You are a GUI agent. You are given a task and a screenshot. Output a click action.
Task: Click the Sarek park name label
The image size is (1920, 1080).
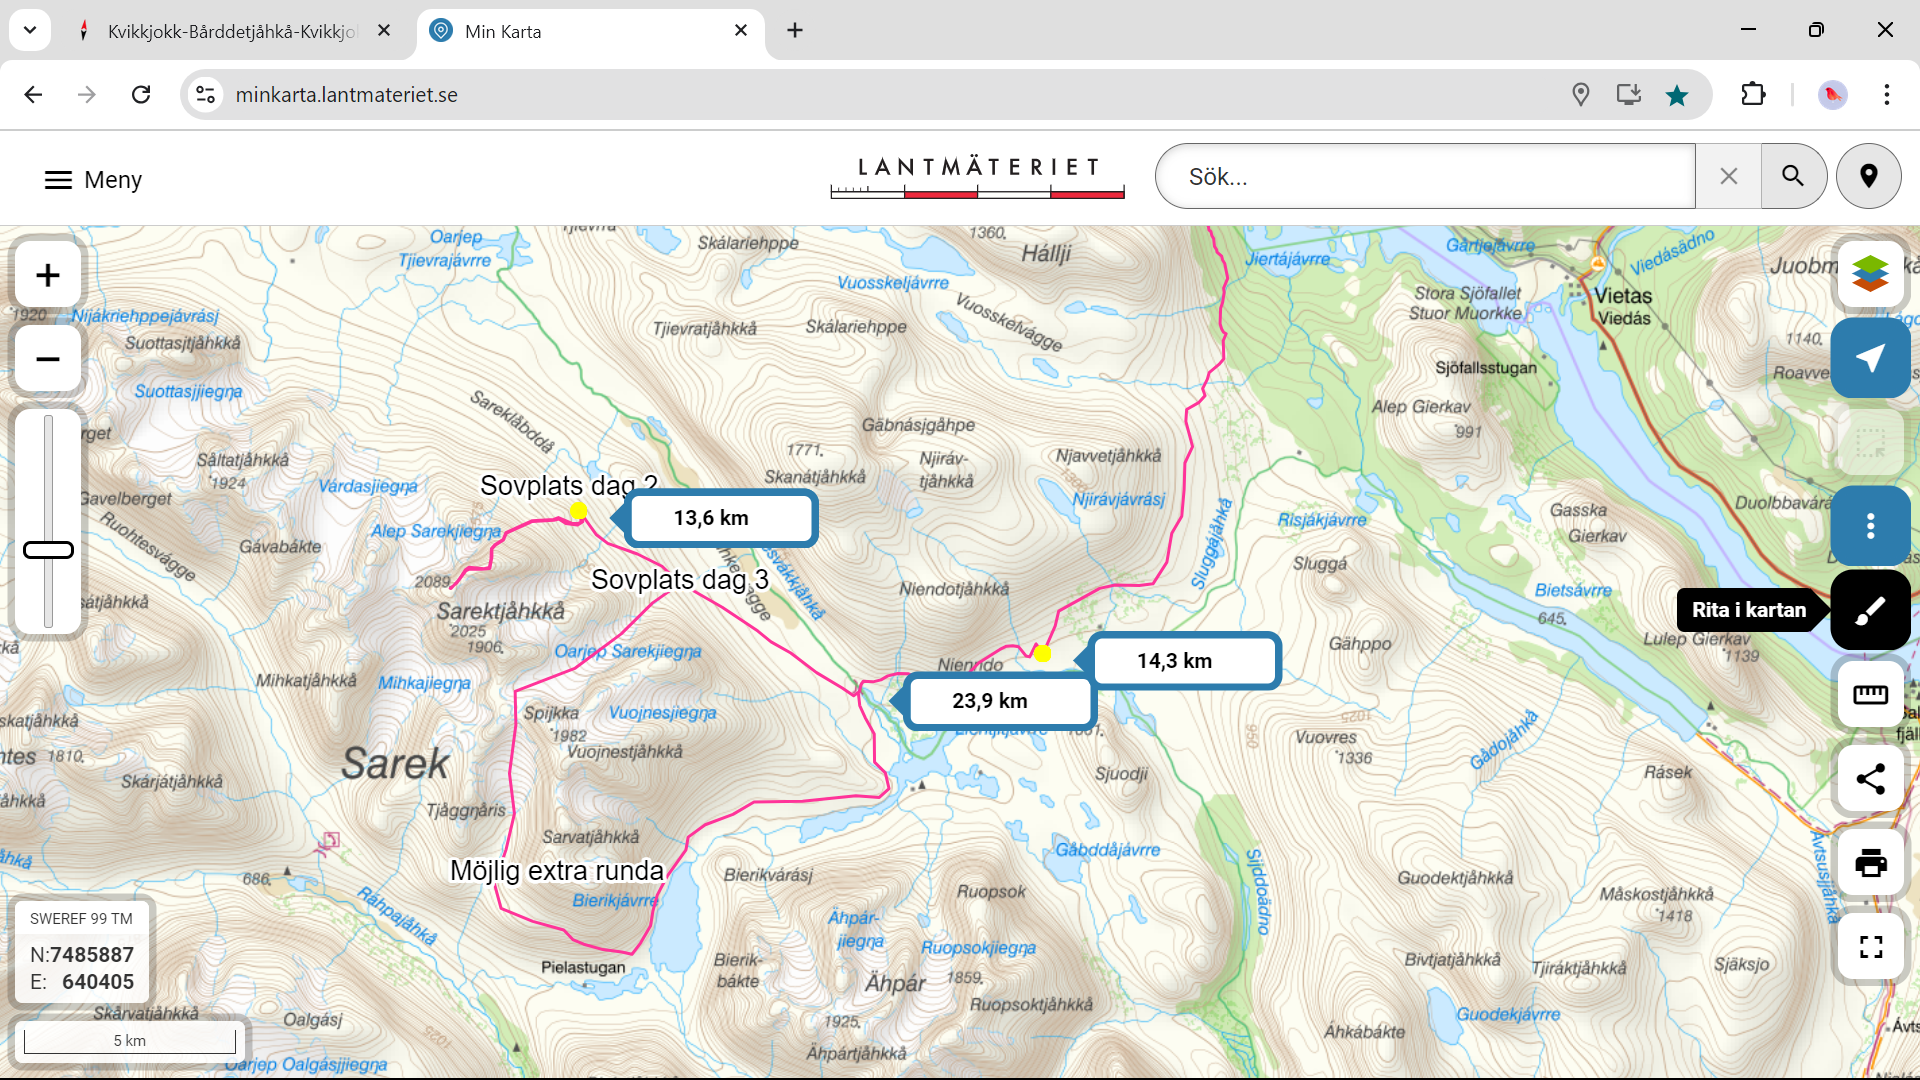[x=395, y=764]
